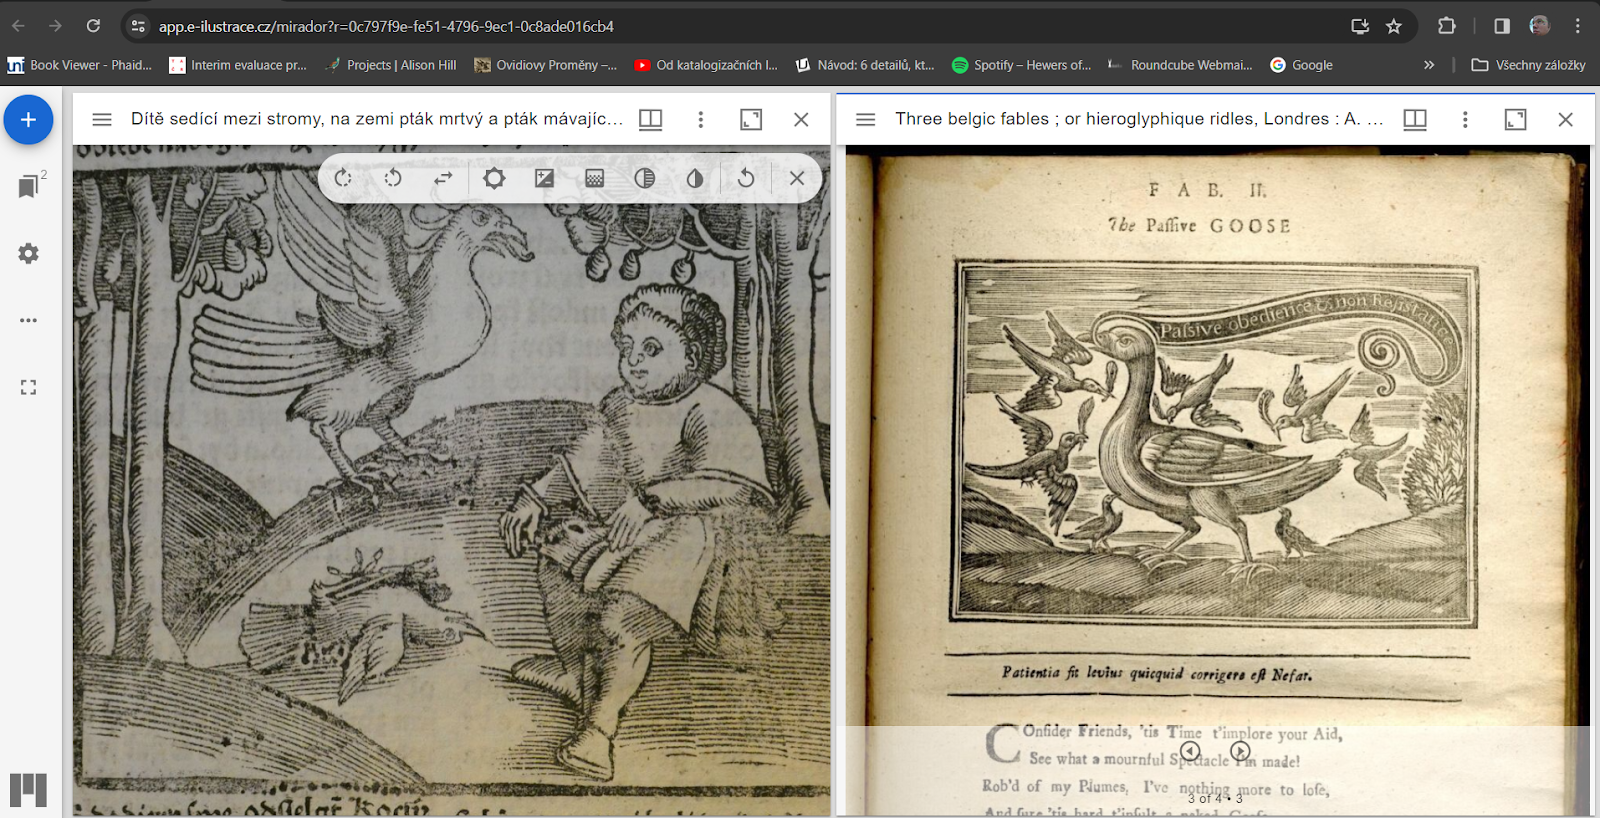This screenshot has width=1600, height=818.
Task: View site information icon in address bar
Action: (139, 26)
